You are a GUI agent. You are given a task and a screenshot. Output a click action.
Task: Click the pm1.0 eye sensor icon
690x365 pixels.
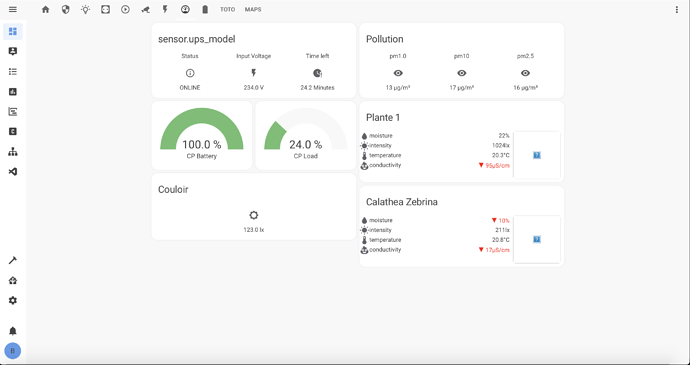pyautogui.click(x=398, y=73)
